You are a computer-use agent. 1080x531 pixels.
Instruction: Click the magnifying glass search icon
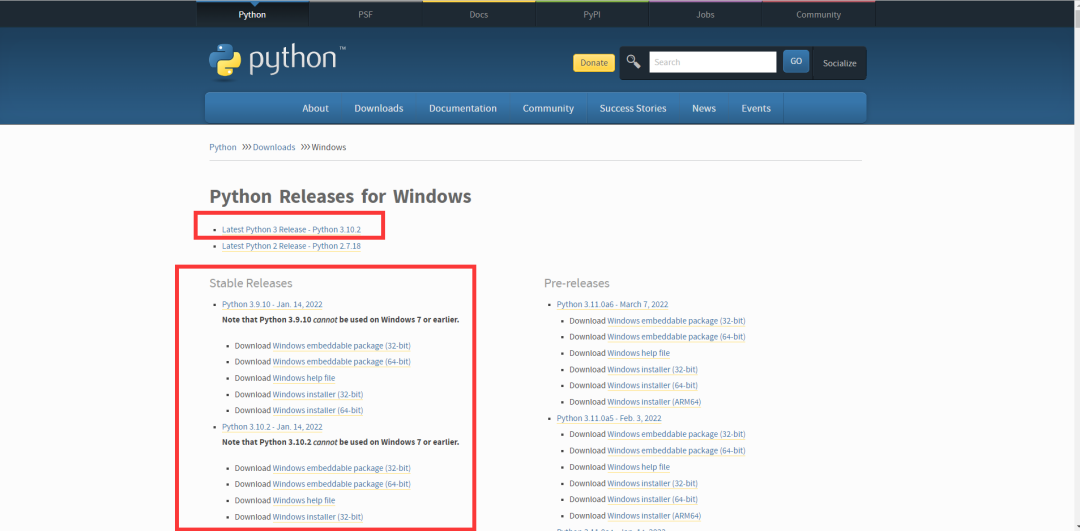(633, 61)
